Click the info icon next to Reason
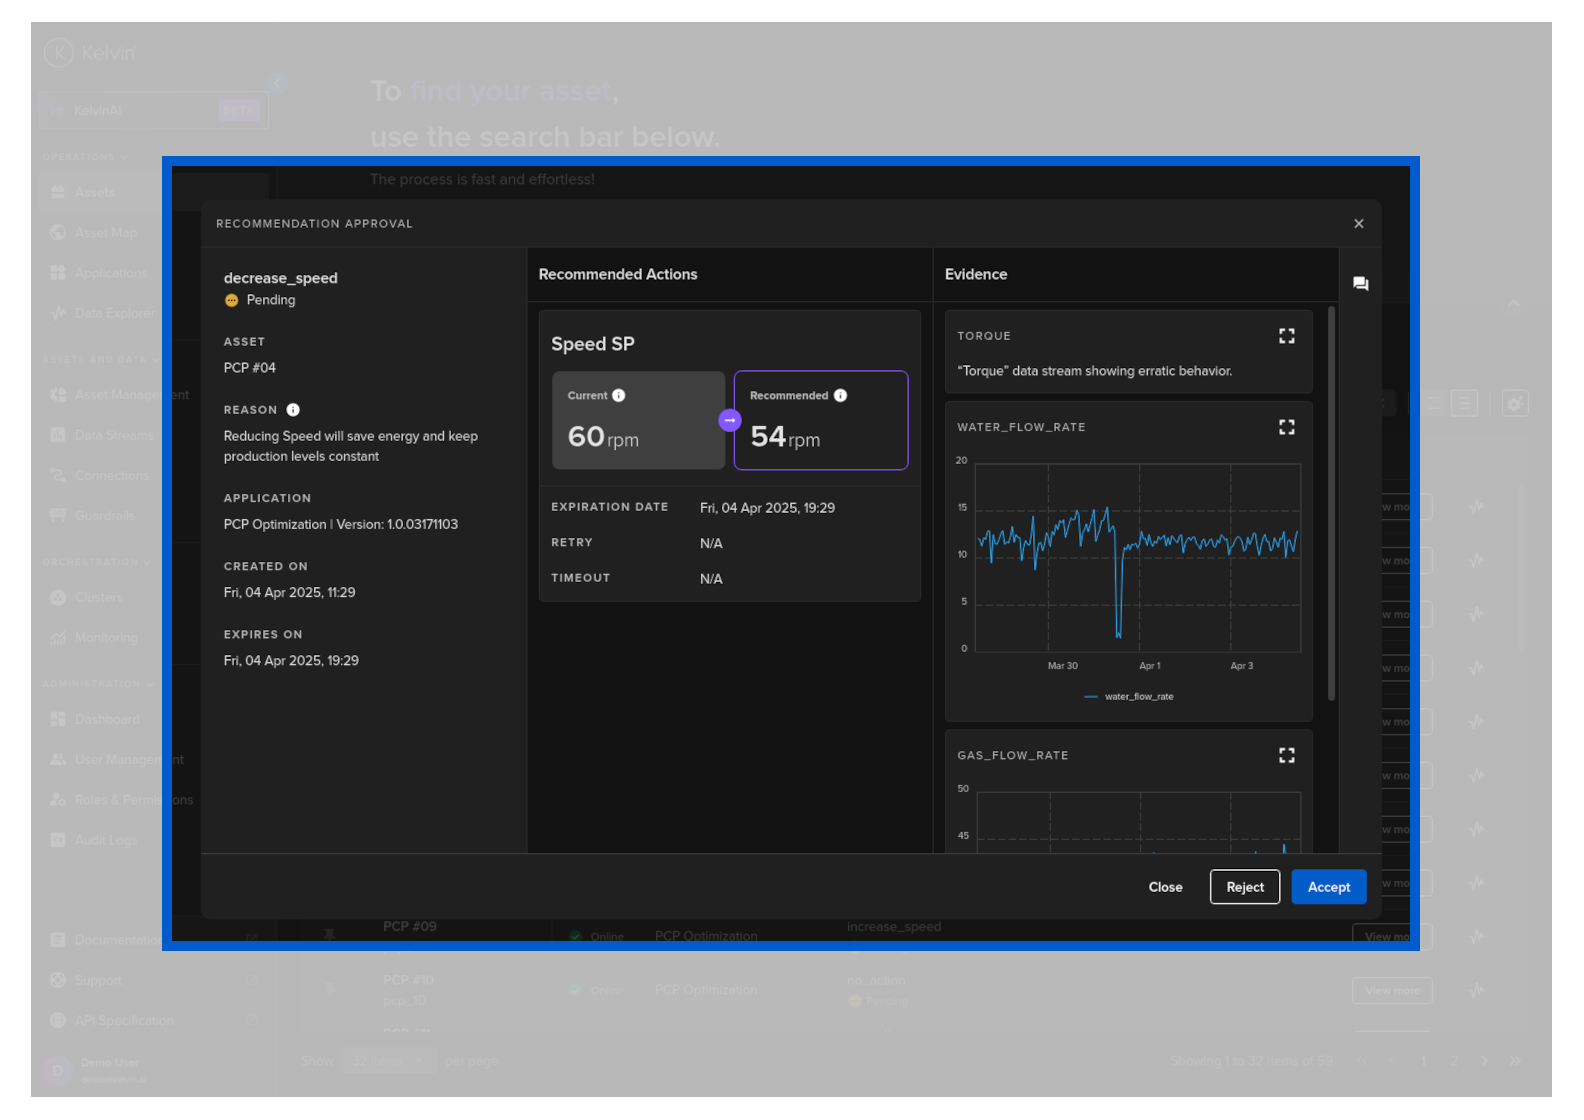Image resolution: width=1584 pixels, height=1120 pixels. click(x=293, y=410)
